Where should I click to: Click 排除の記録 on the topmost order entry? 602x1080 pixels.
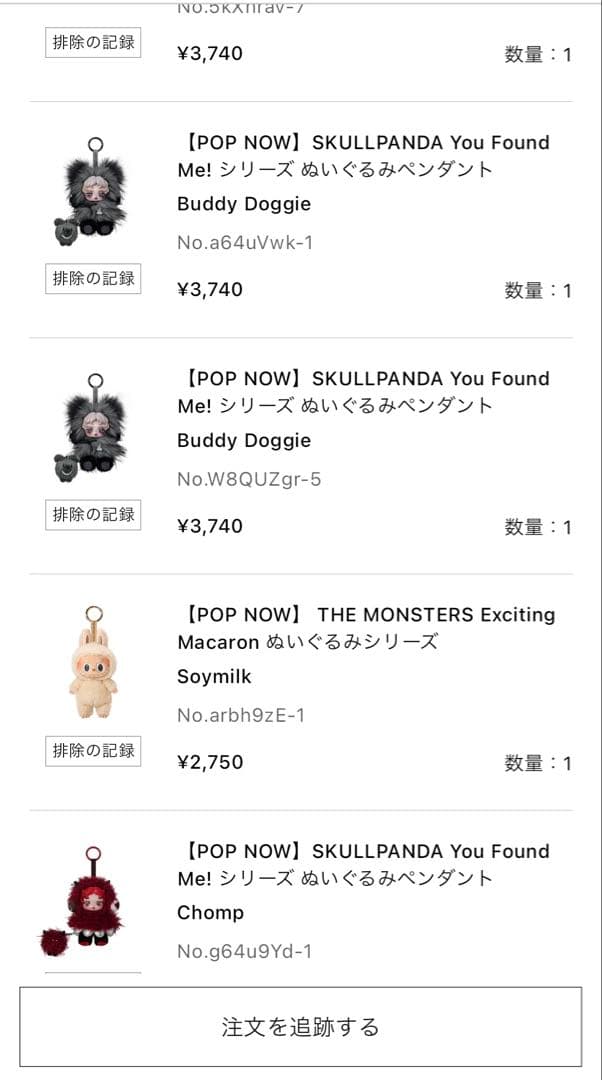[92, 42]
